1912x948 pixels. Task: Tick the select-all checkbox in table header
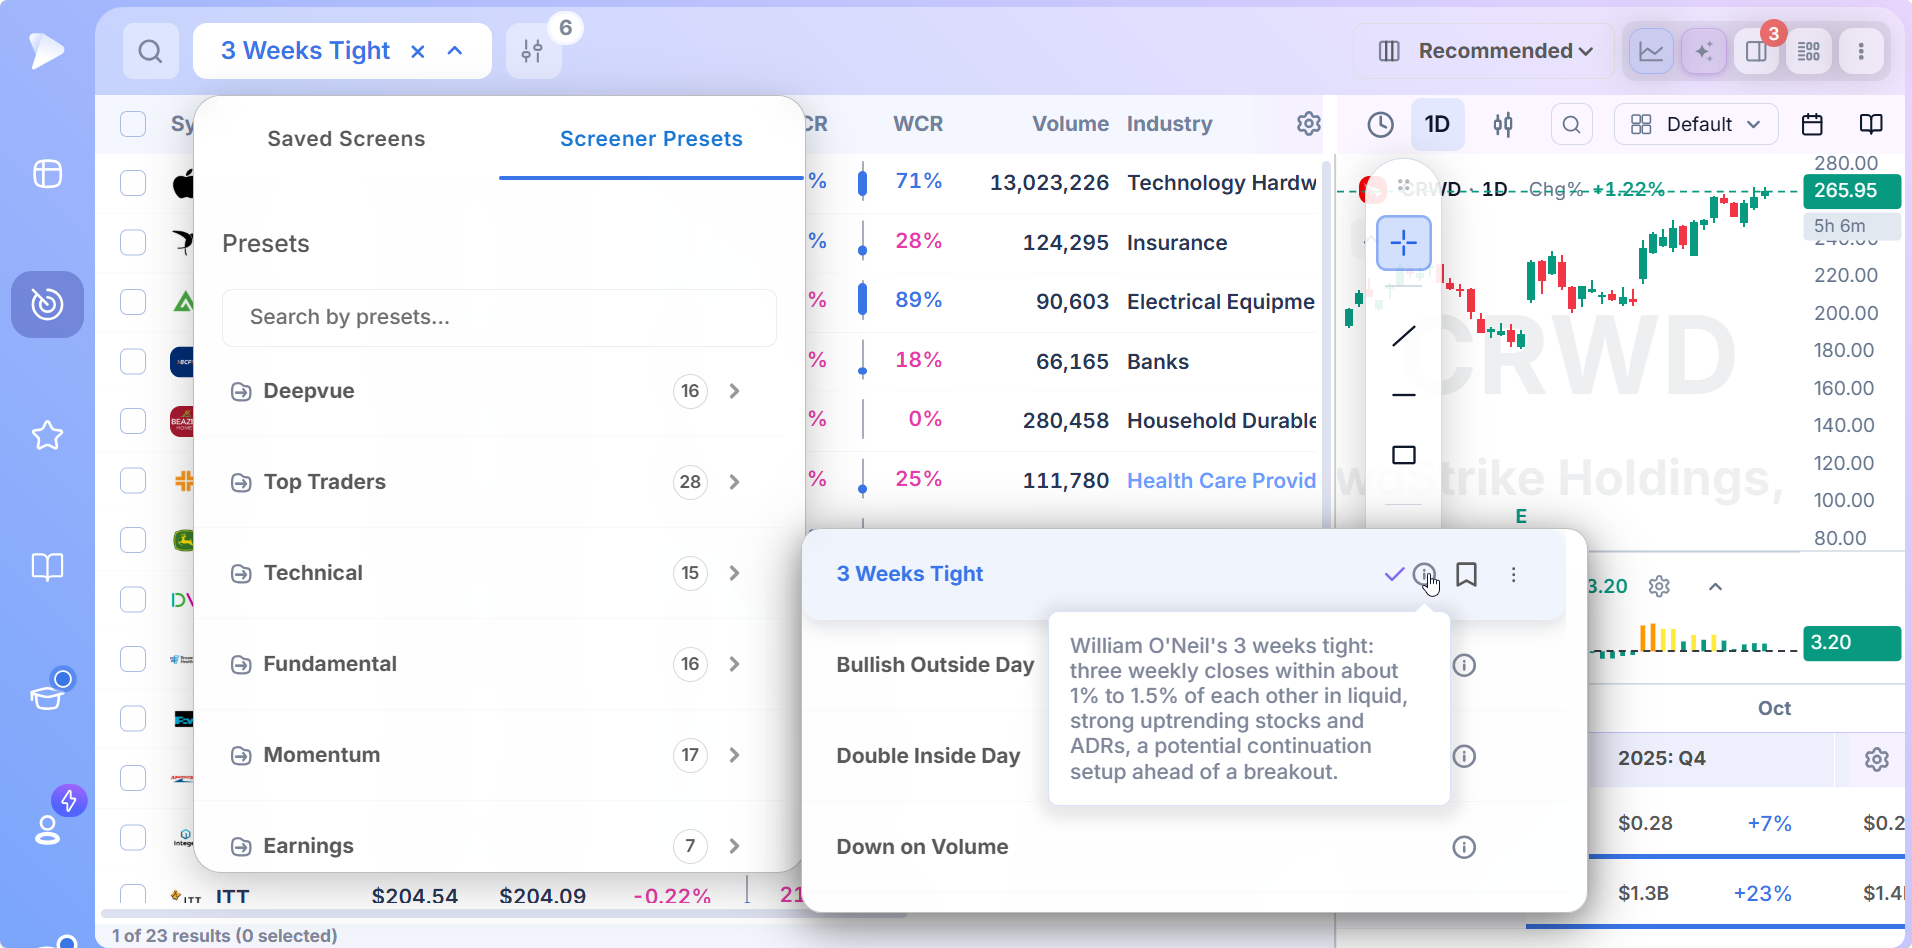point(133,124)
